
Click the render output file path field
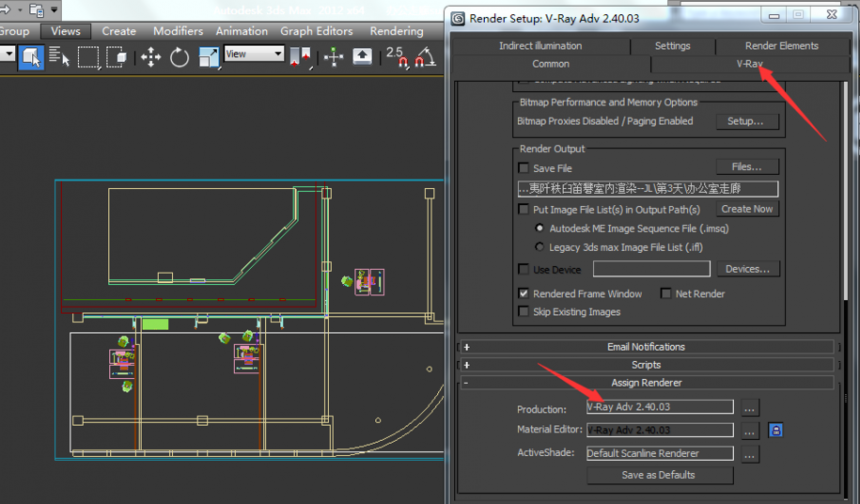click(648, 189)
